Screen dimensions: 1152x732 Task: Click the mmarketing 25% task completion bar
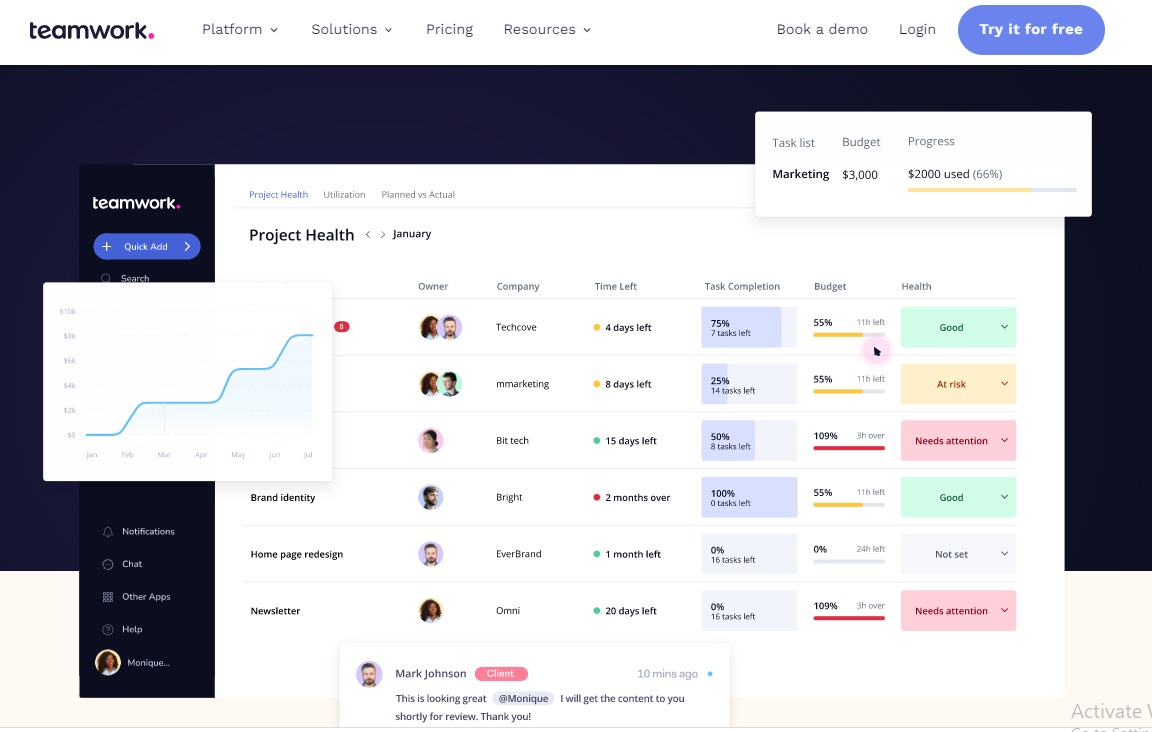pos(749,384)
